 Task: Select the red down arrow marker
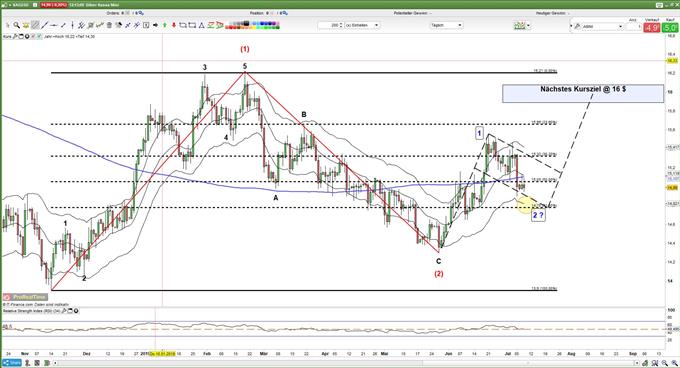(x=174, y=25)
